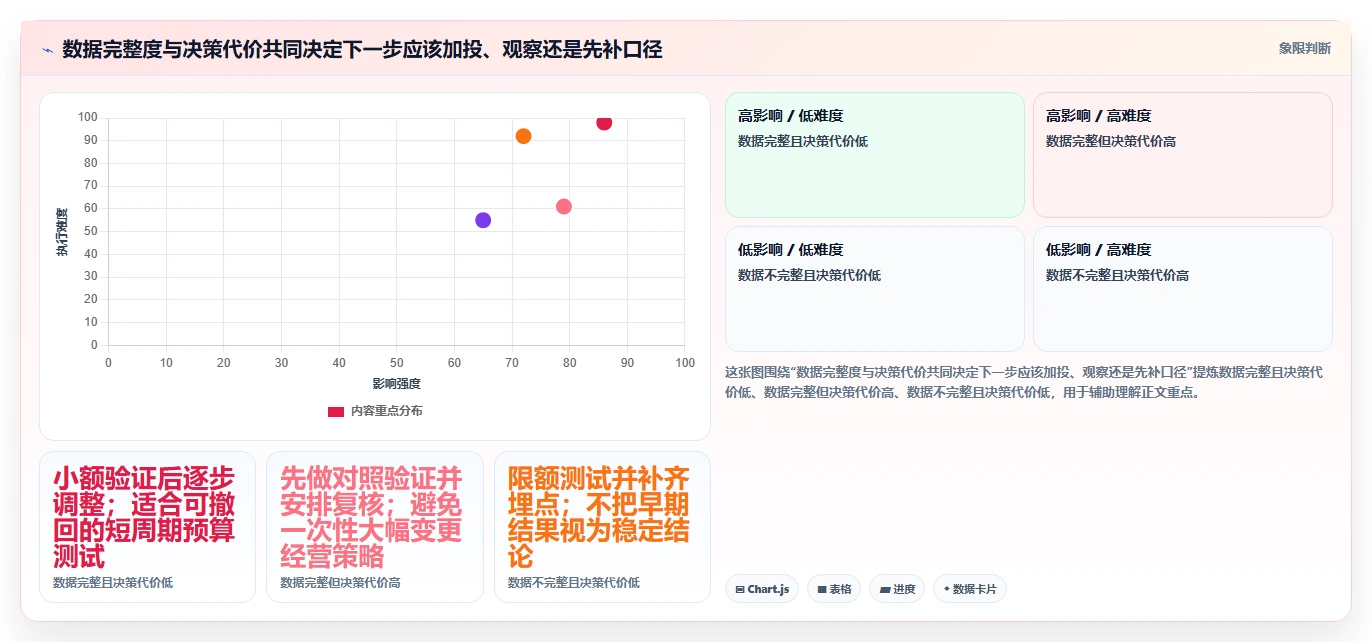Viewport: 1372px width, 642px height.
Task: Open the 高影响 / 低难度 quadrant card
Action: (x=875, y=155)
